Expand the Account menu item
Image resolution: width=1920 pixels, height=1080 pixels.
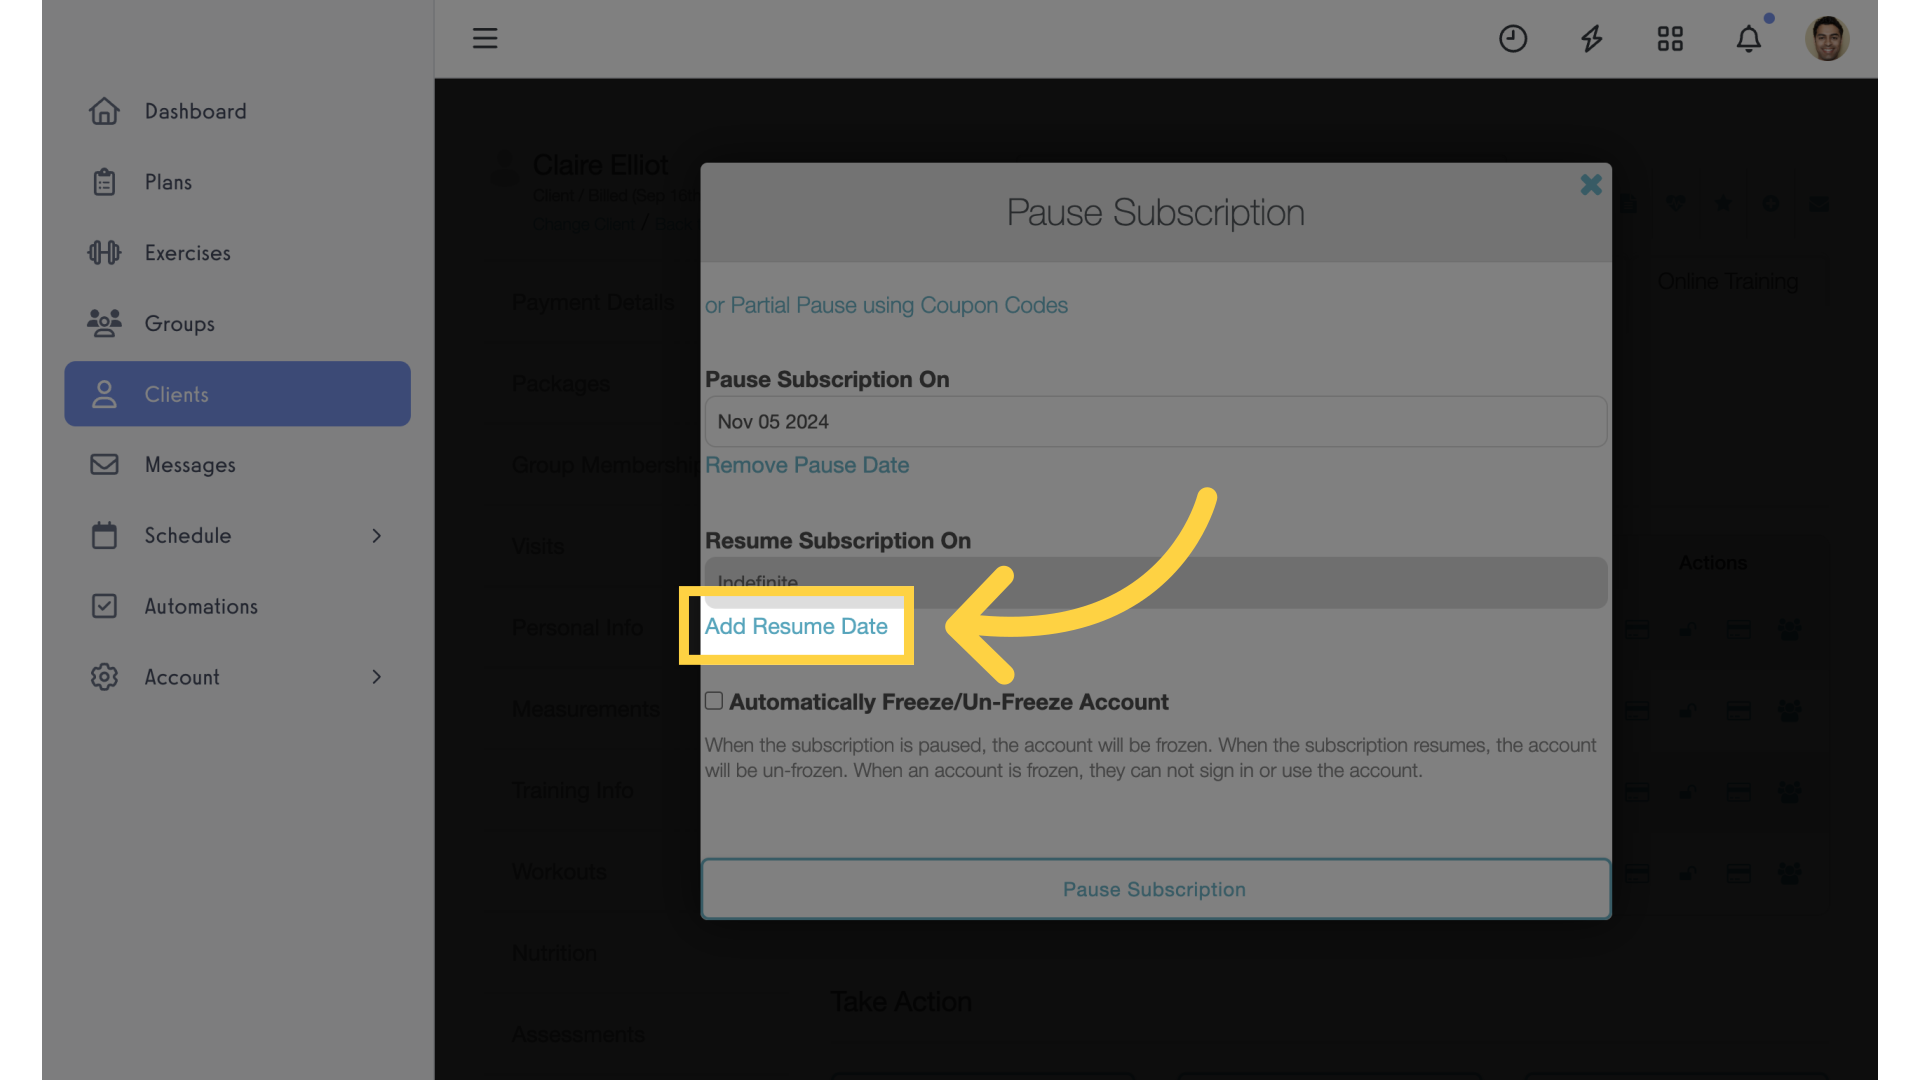[x=377, y=676]
